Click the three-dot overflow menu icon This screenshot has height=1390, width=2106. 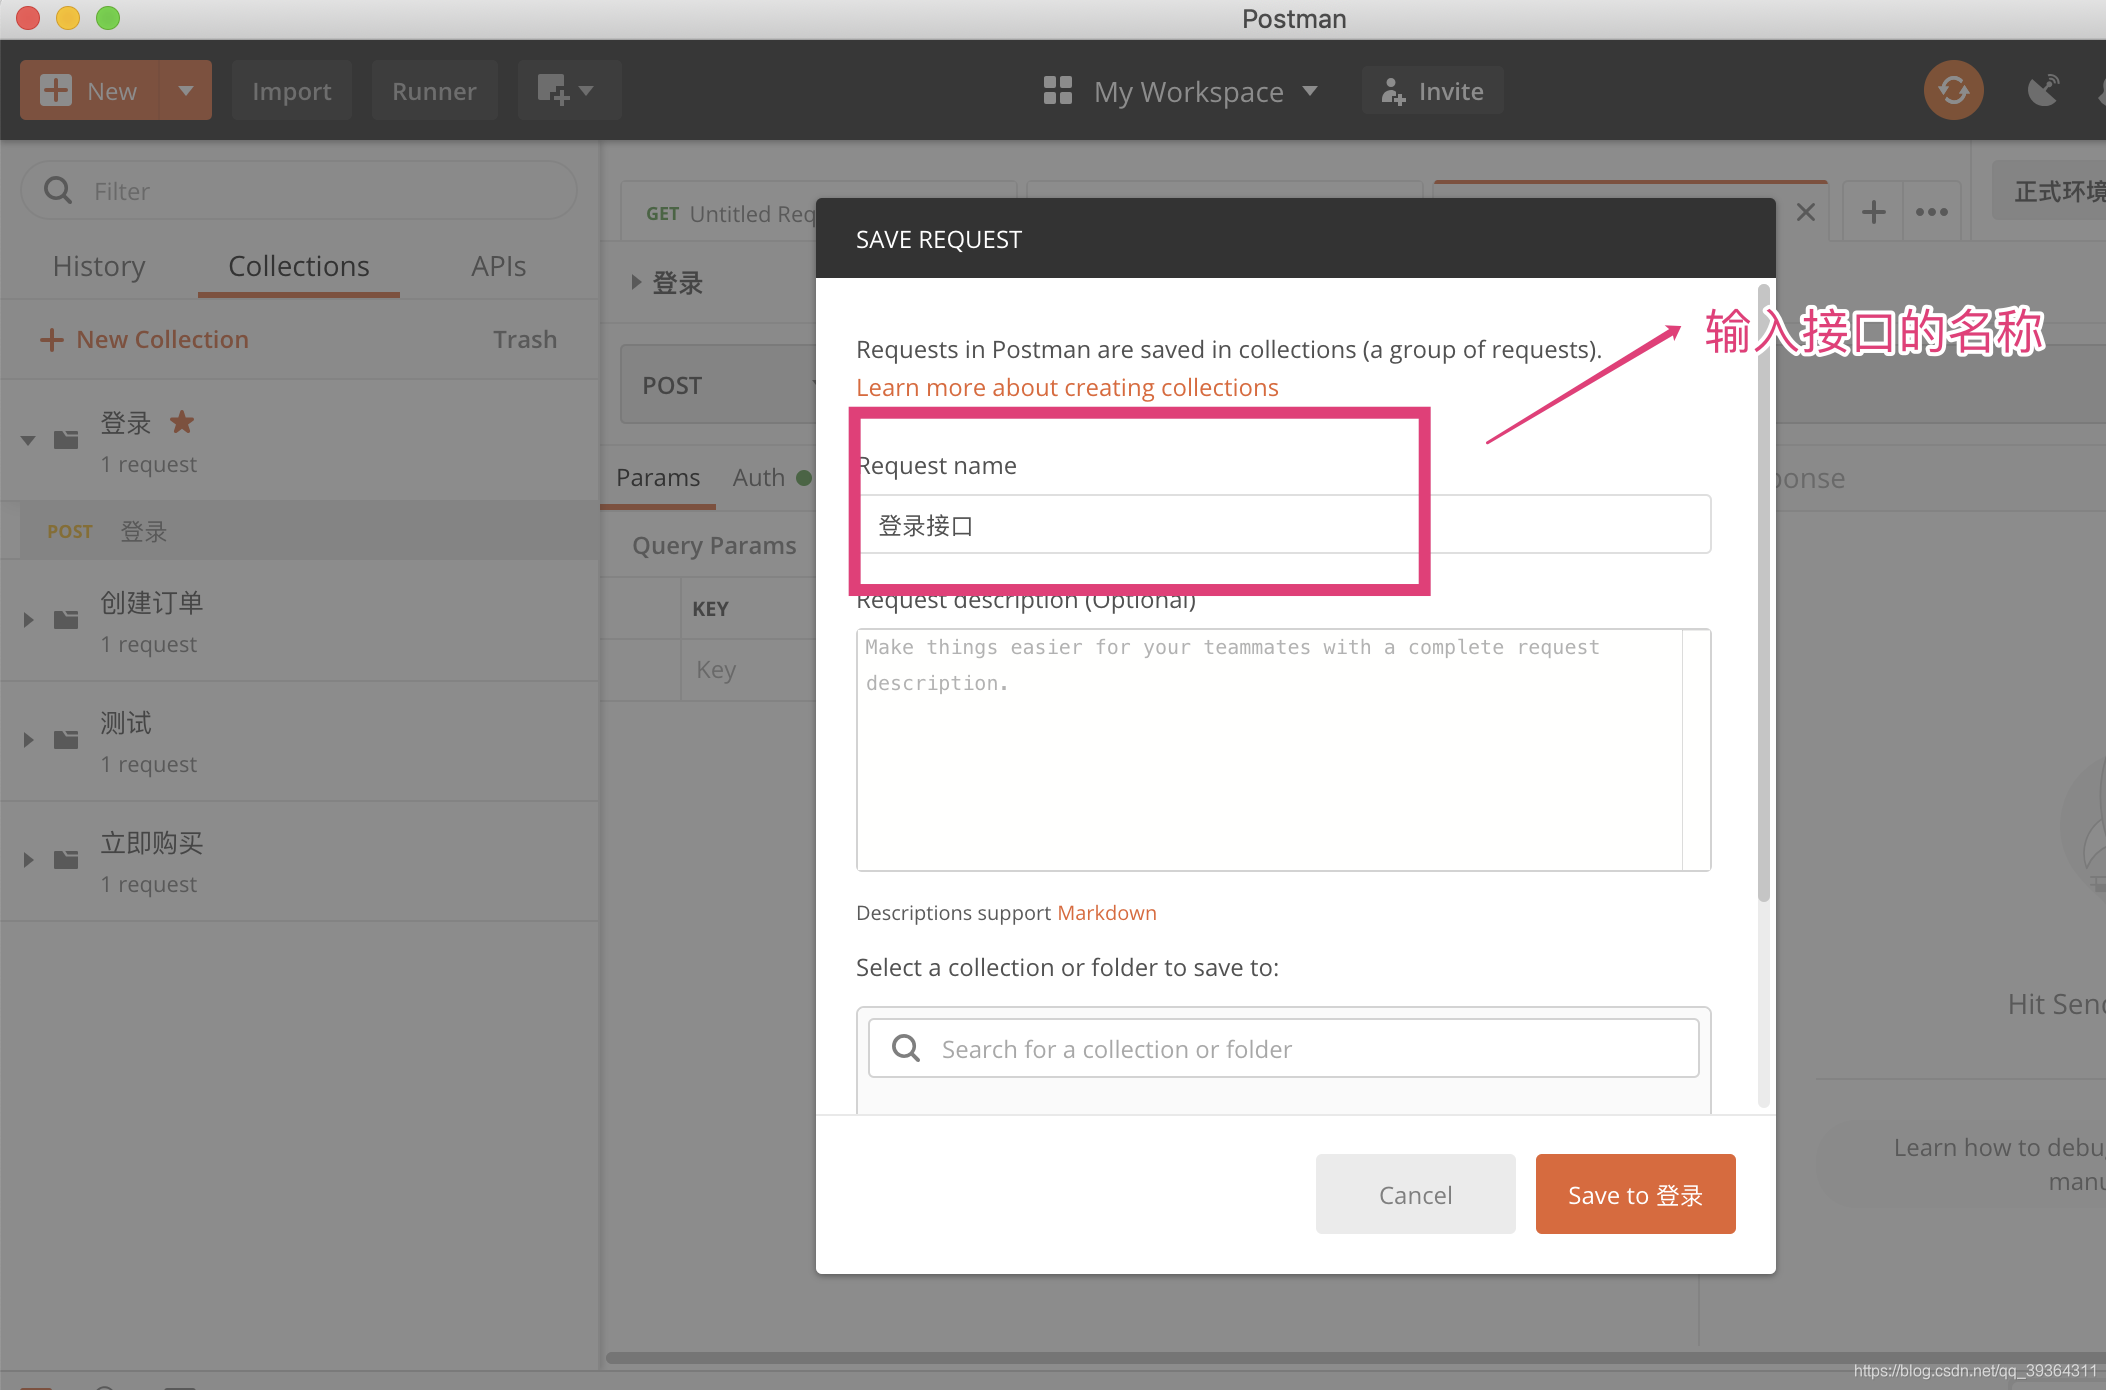(x=1932, y=211)
